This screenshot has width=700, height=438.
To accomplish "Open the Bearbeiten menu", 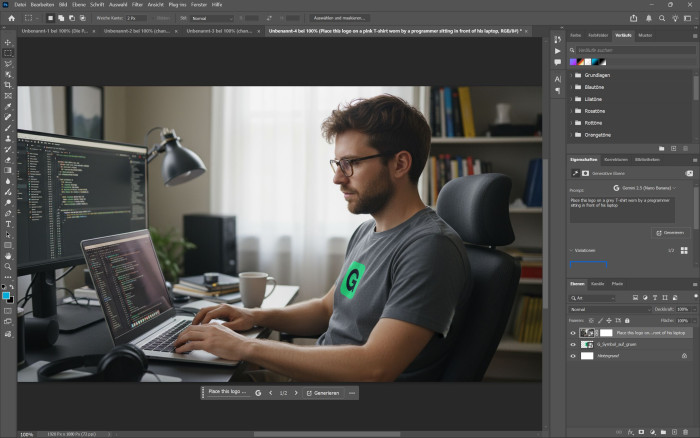I will coord(42,4).
